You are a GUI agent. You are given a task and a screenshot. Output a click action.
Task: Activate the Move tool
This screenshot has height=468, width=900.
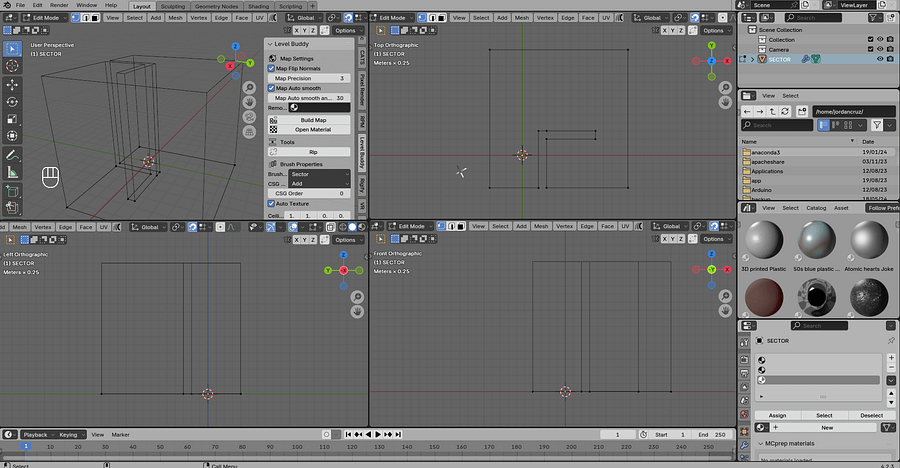[x=12, y=85]
